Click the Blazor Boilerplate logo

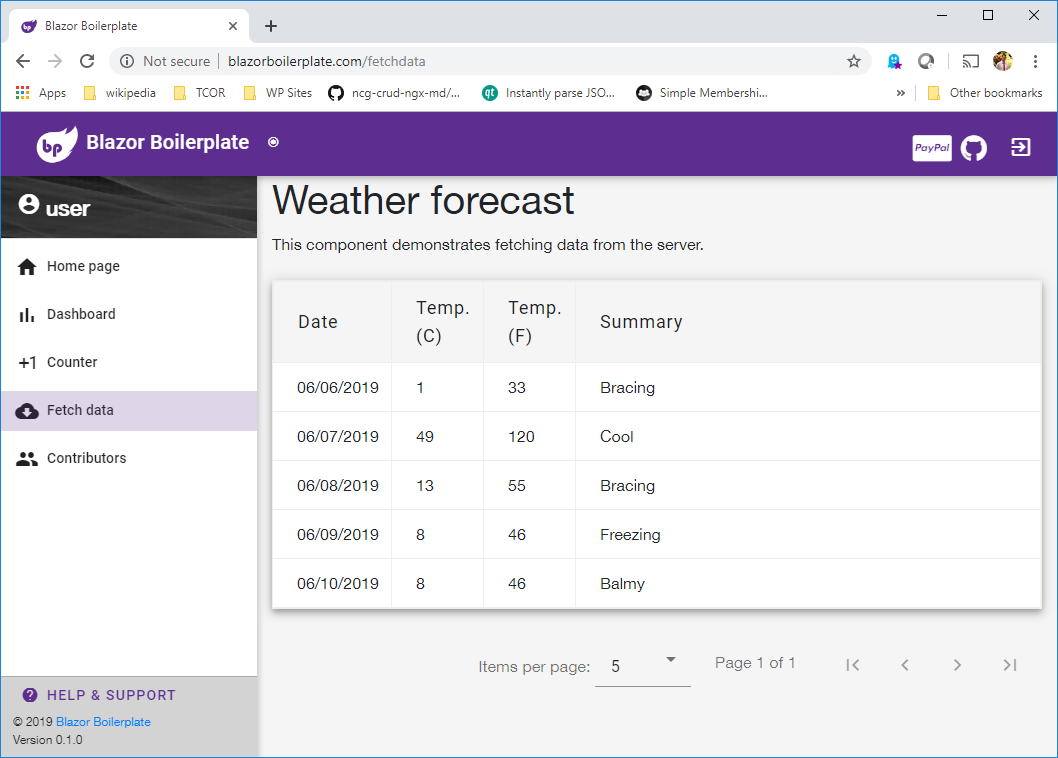point(56,143)
